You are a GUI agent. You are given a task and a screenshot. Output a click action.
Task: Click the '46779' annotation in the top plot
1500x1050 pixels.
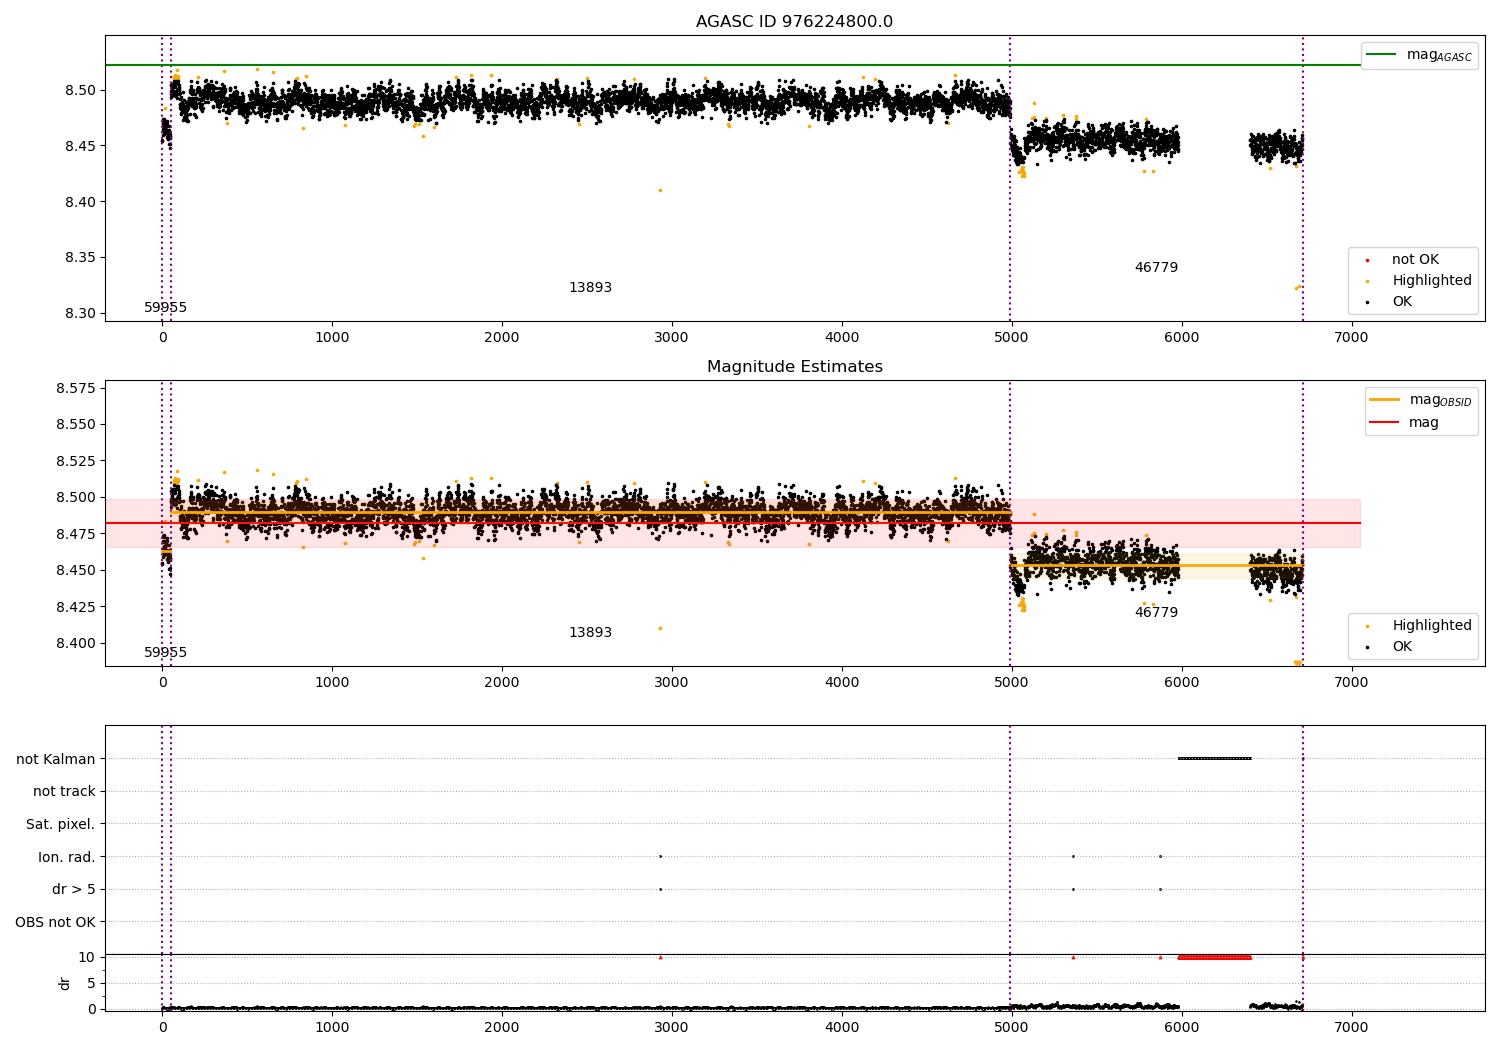coord(1156,268)
